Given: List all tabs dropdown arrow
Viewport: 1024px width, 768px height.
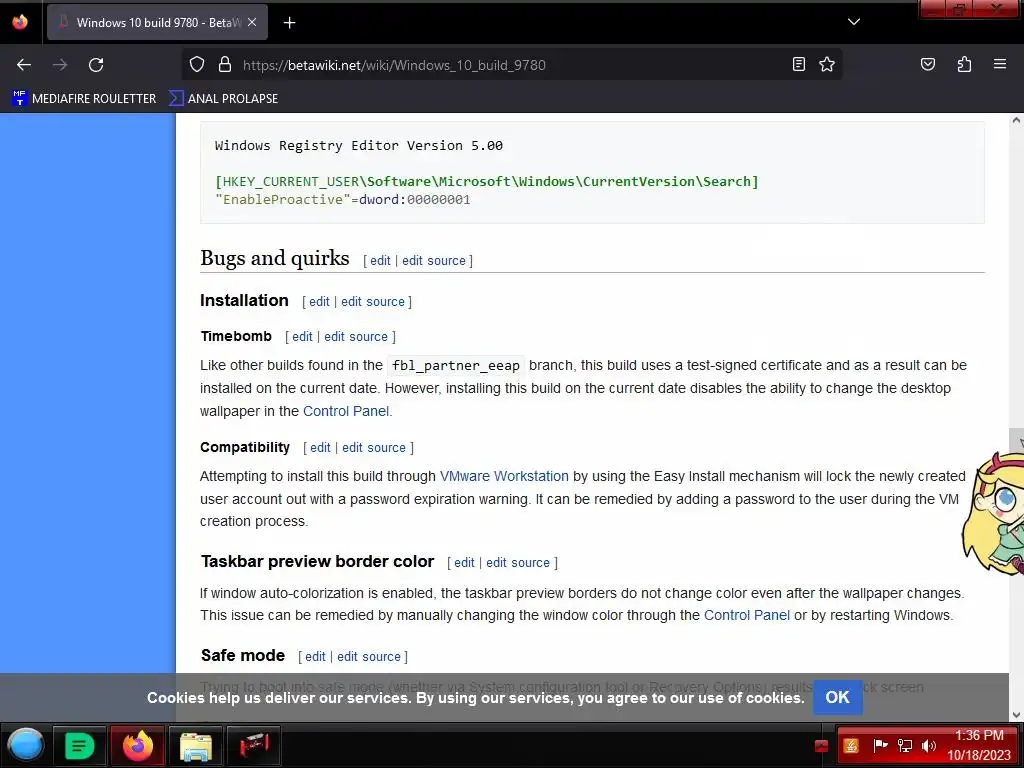Looking at the screenshot, I should [854, 22].
